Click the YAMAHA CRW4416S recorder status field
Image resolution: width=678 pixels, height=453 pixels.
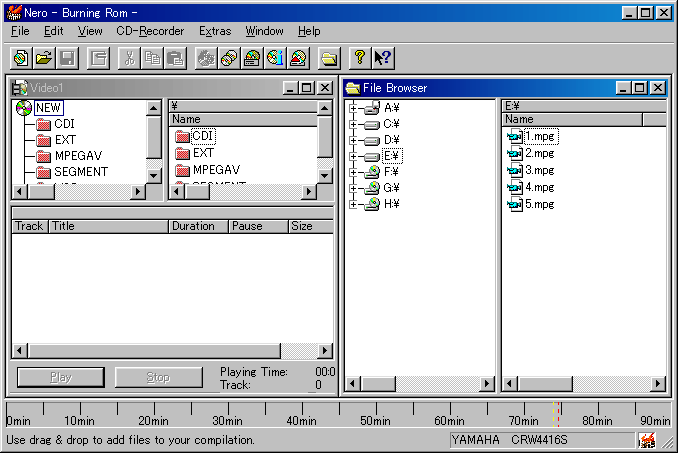(542, 440)
